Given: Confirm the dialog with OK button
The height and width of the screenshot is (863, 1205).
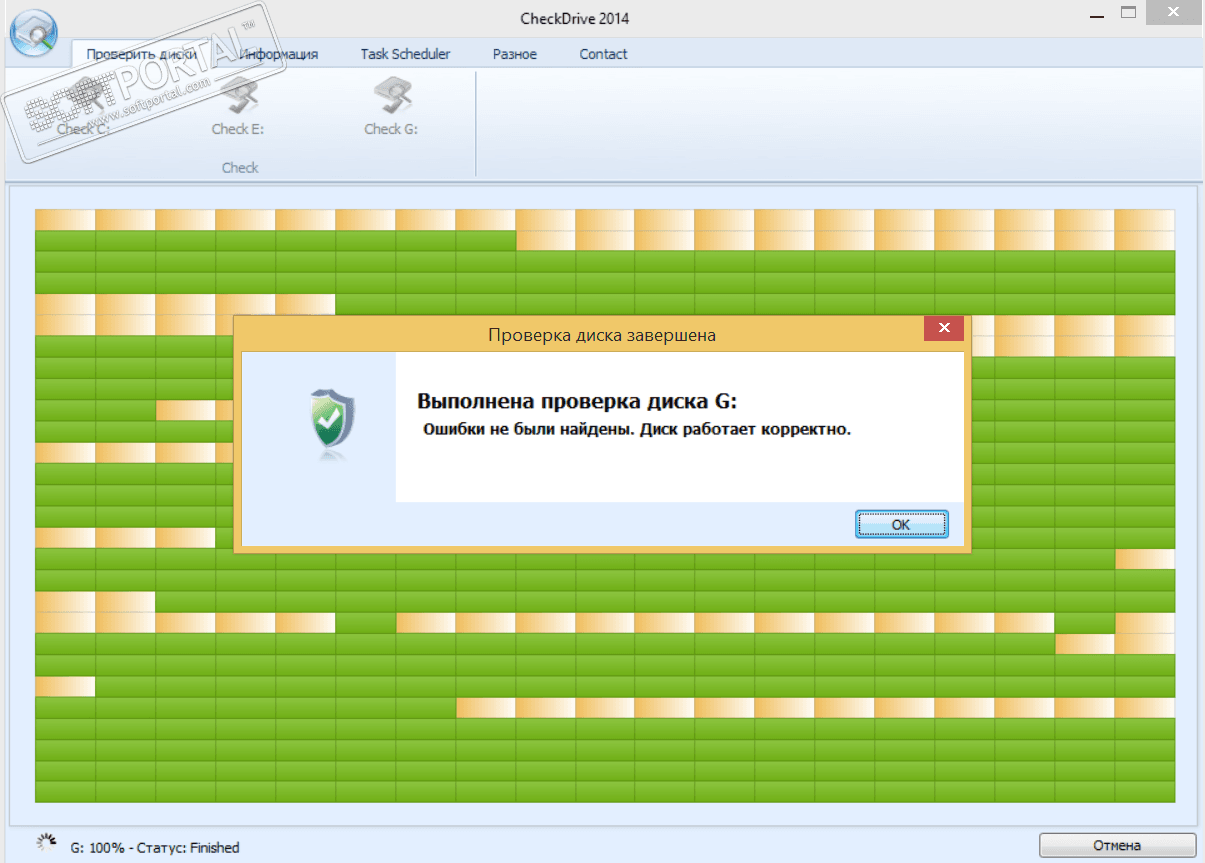Looking at the screenshot, I should pyautogui.click(x=901, y=524).
